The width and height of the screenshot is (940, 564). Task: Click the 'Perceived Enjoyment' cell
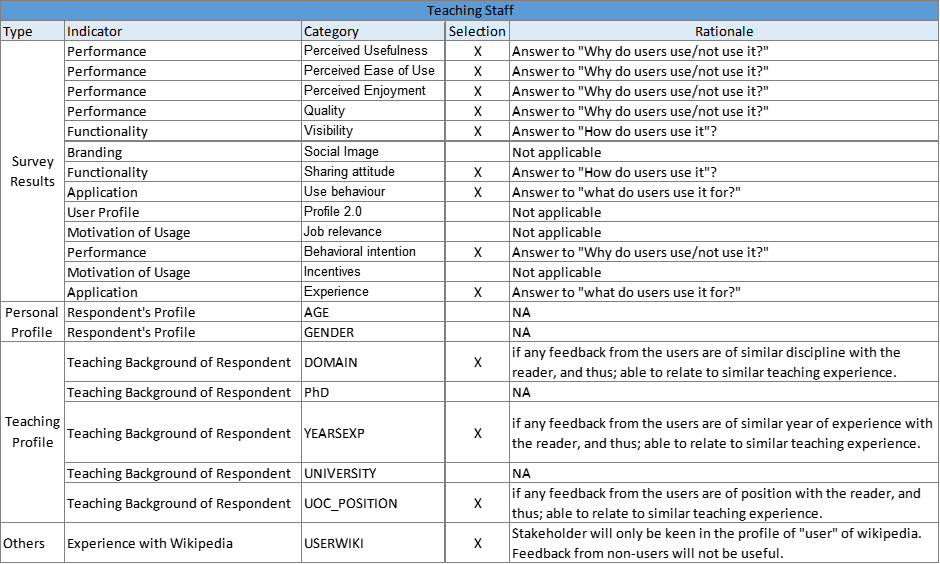click(x=373, y=91)
